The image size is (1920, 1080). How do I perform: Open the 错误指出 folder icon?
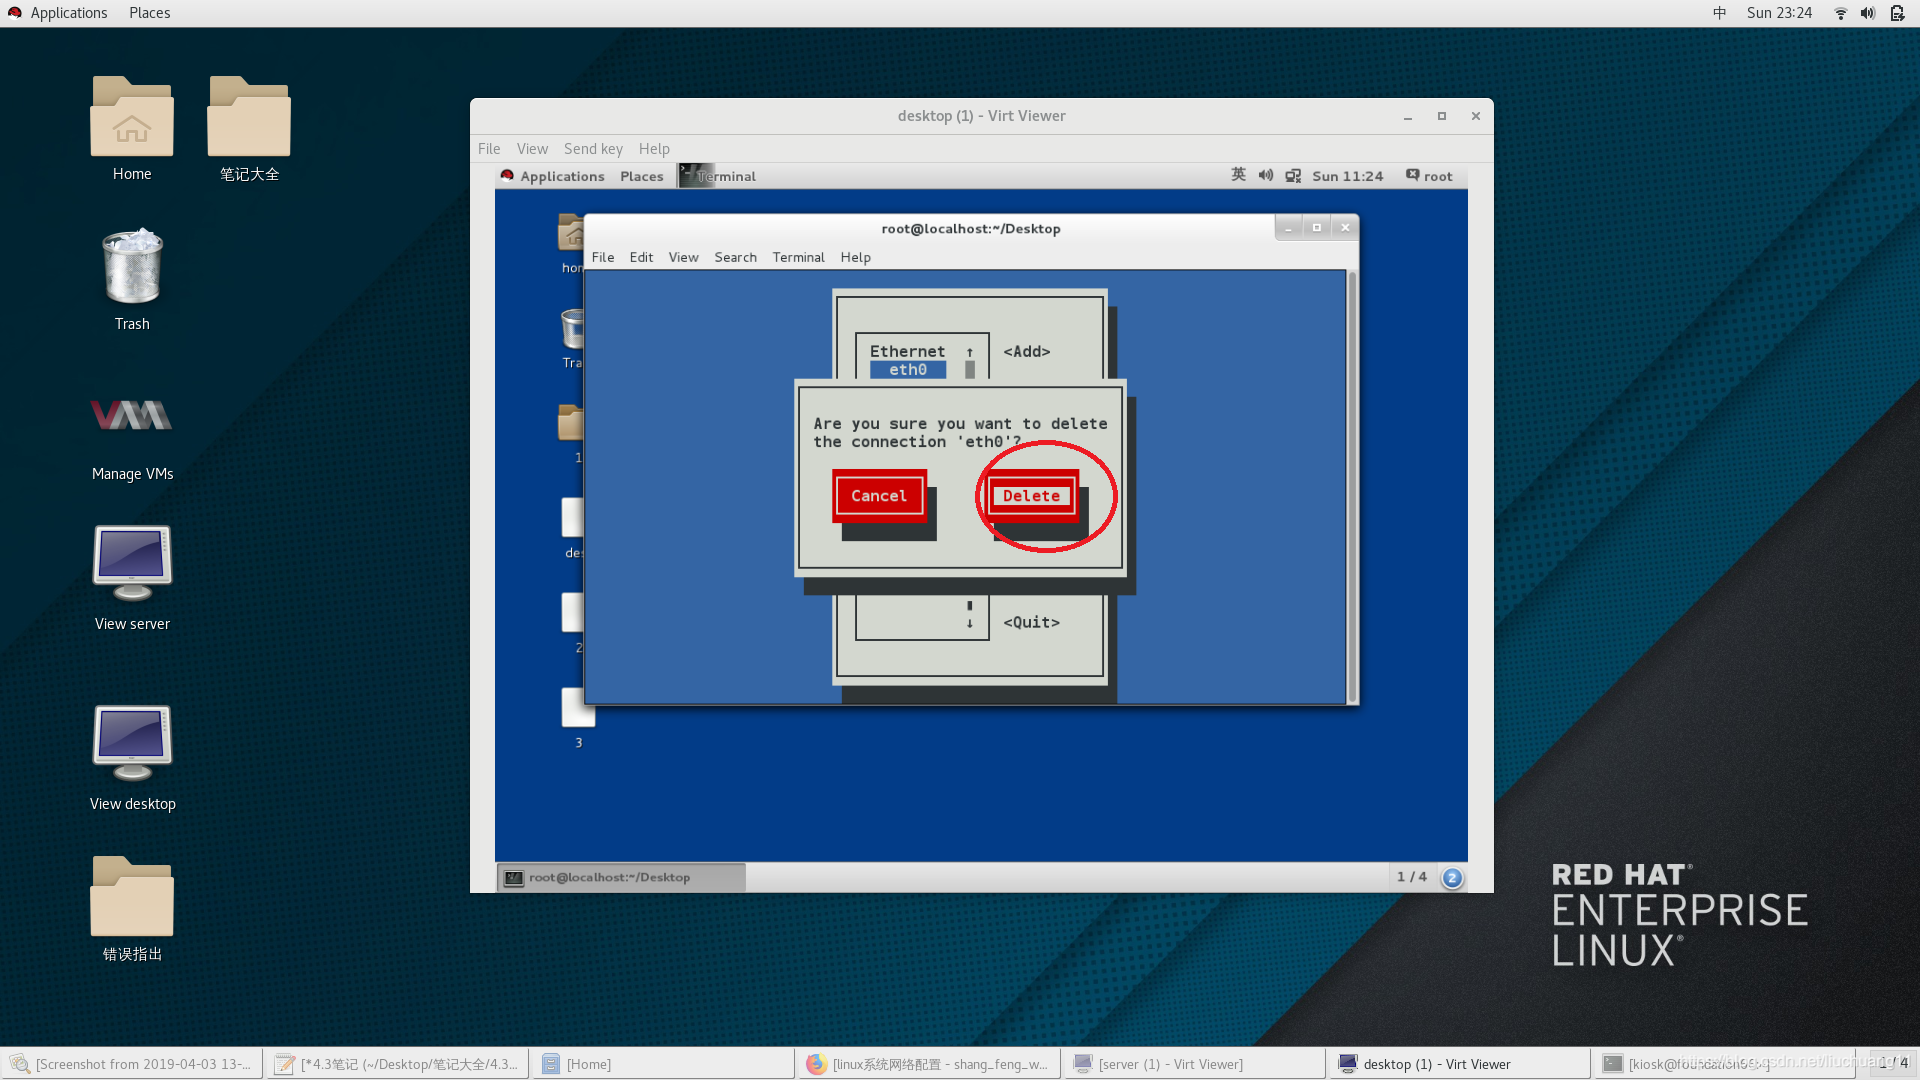[132, 907]
